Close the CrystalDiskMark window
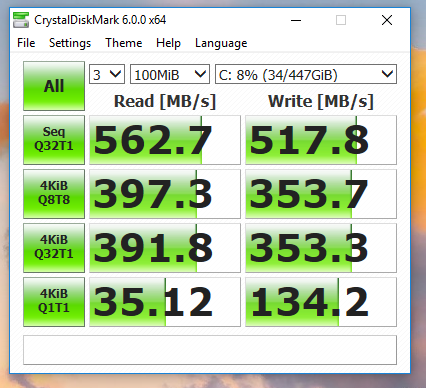This screenshot has height=388, width=426. pos(387,20)
